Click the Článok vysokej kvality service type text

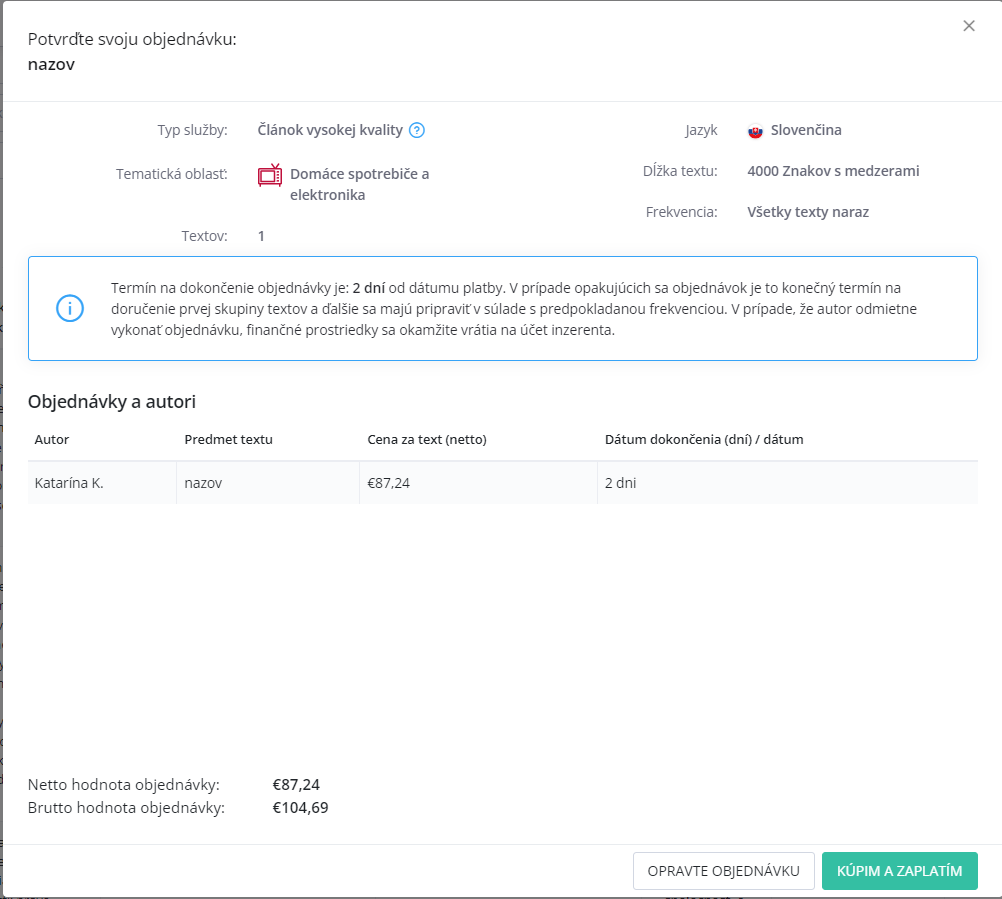330,130
